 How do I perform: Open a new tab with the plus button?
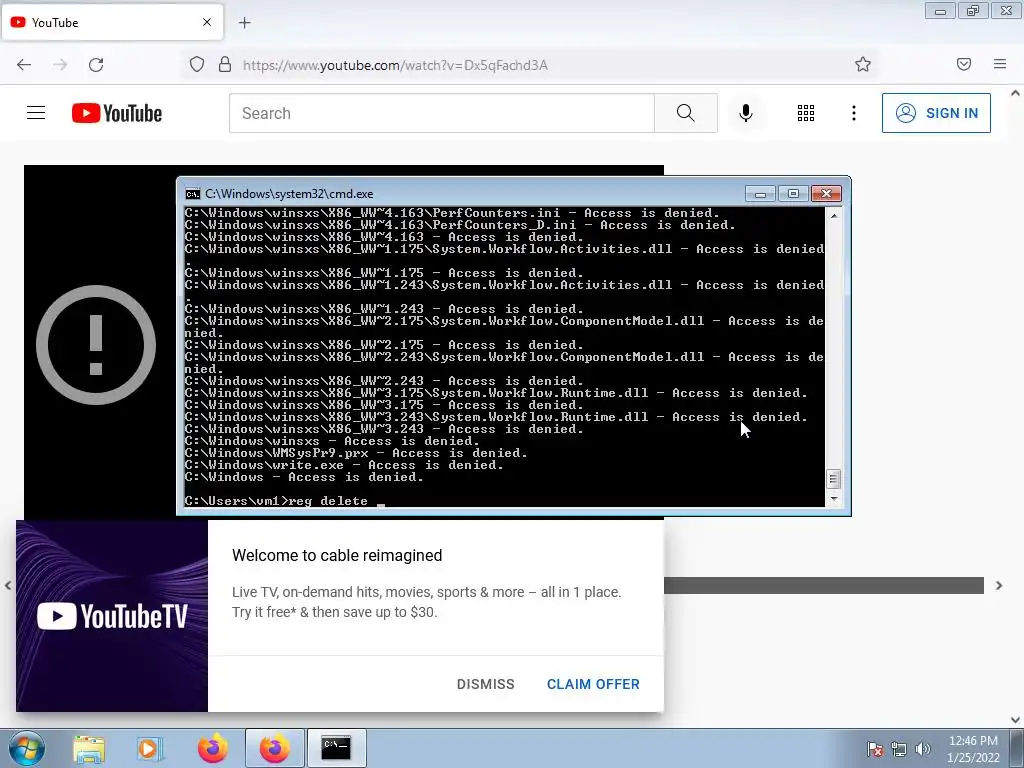coord(244,23)
